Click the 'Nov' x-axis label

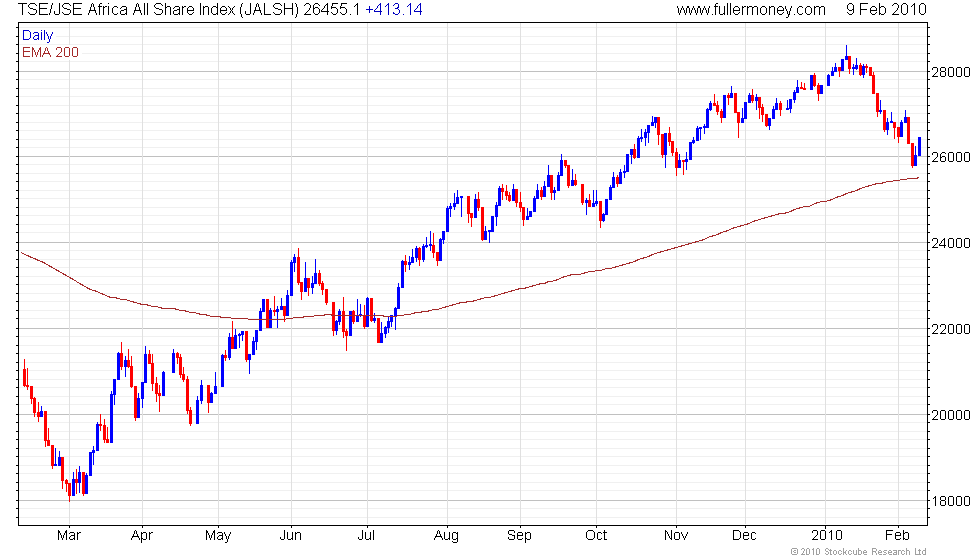point(676,536)
